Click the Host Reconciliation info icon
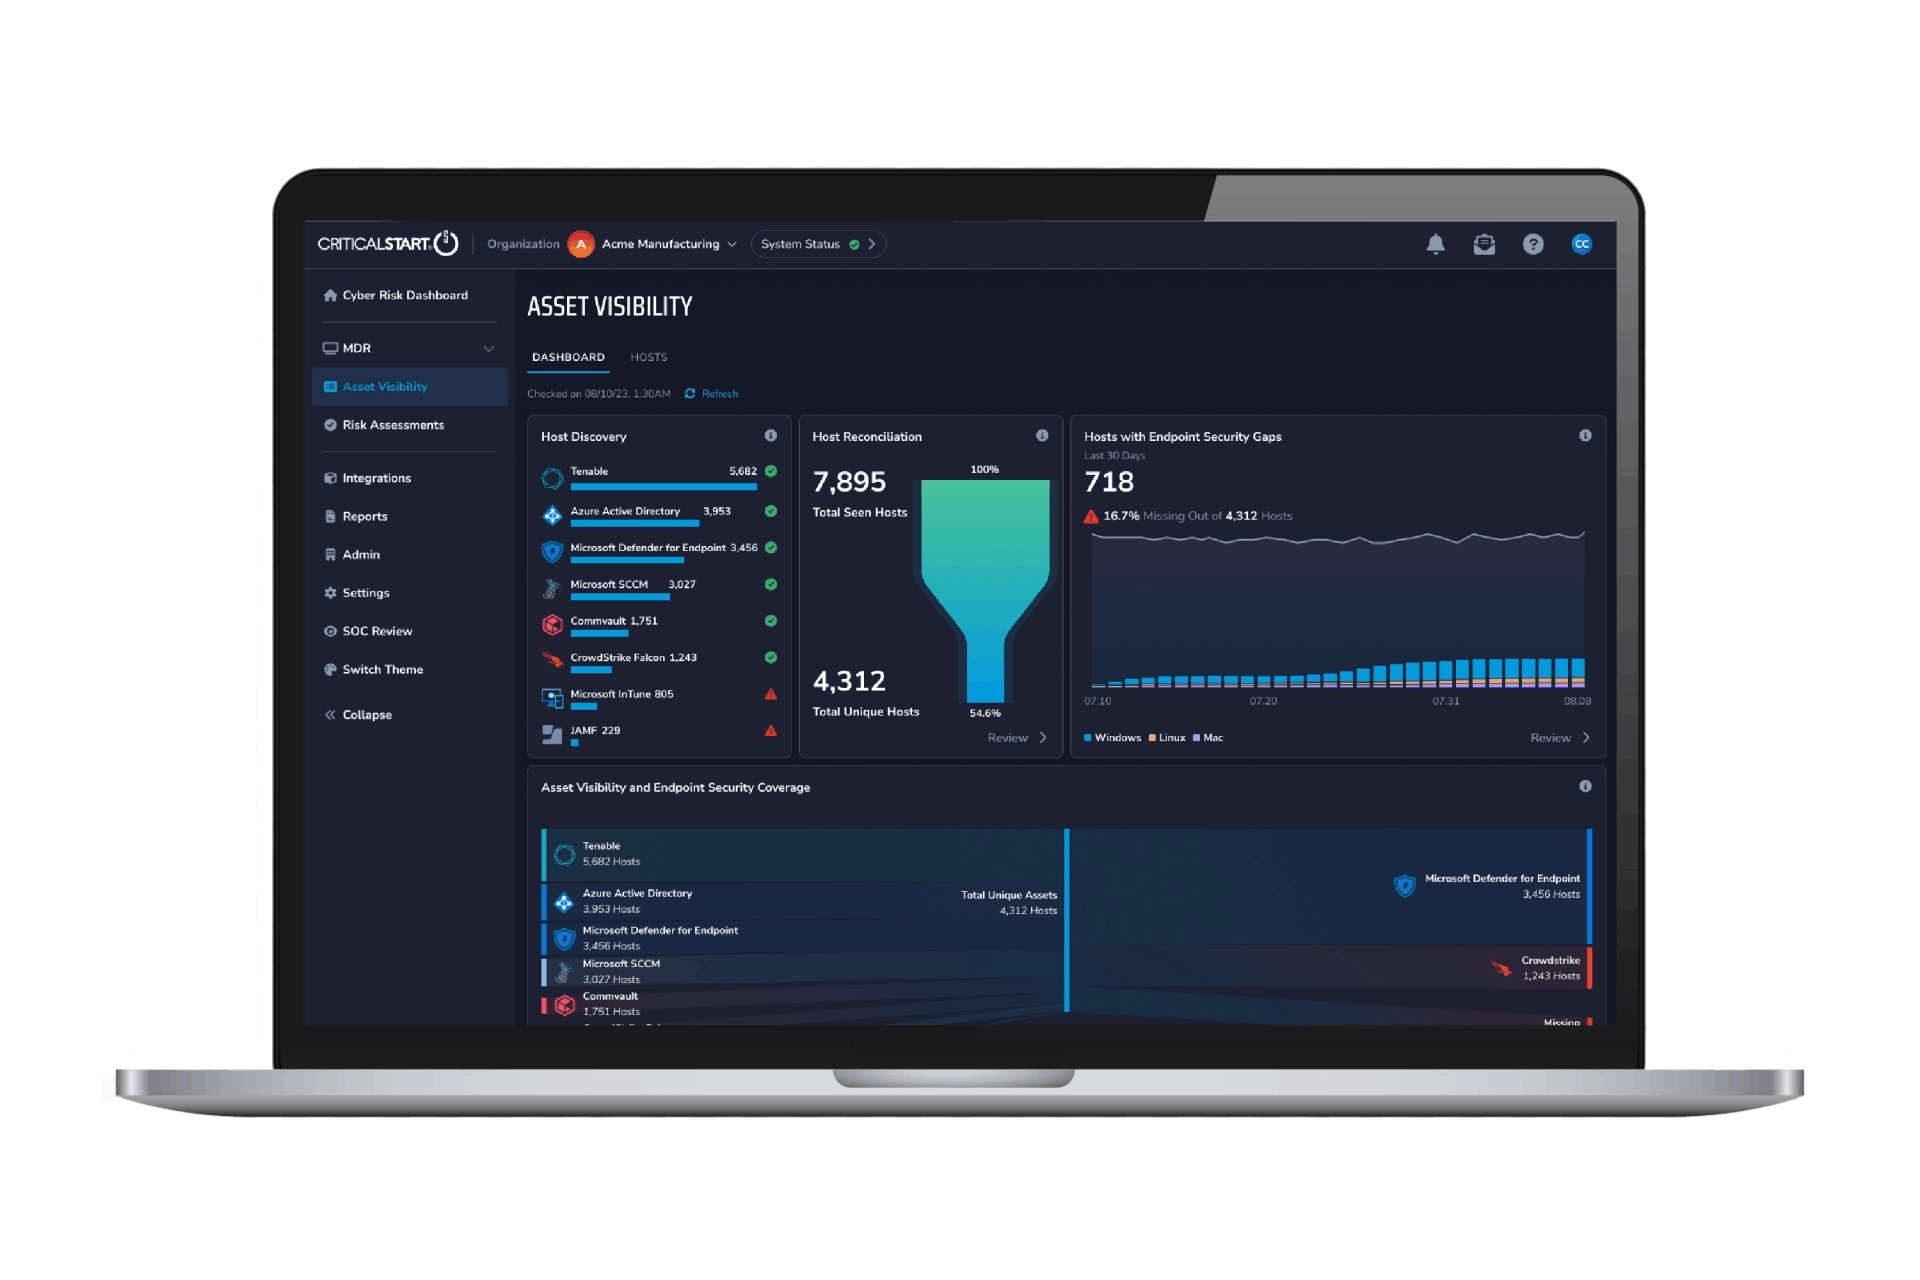 pyautogui.click(x=1042, y=436)
